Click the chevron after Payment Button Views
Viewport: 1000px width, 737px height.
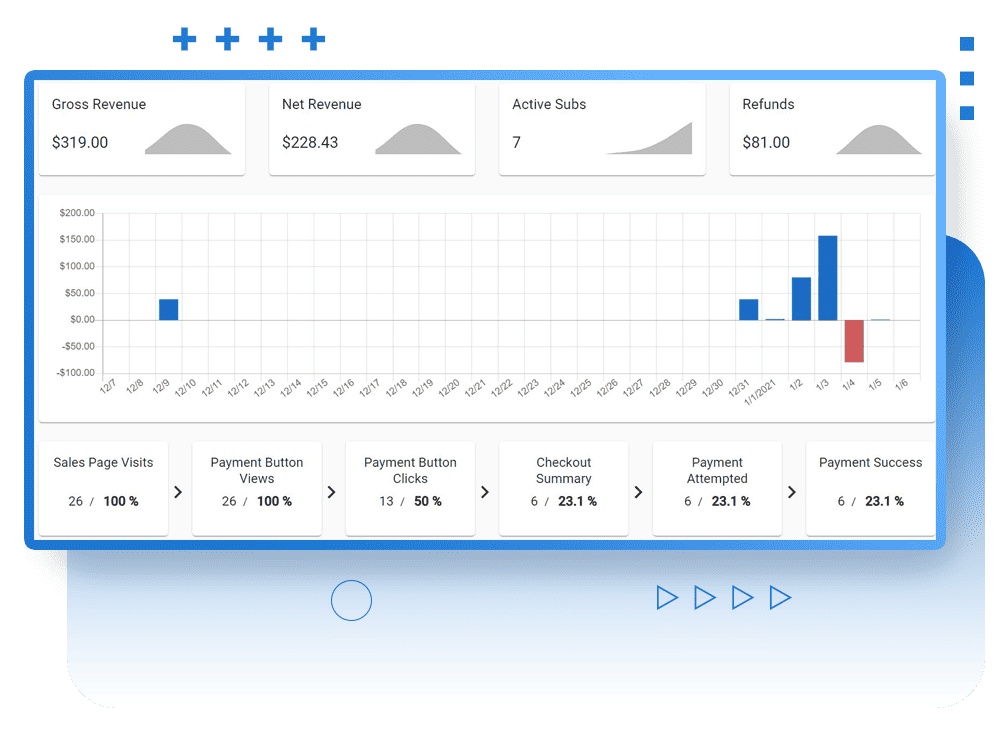(x=332, y=492)
